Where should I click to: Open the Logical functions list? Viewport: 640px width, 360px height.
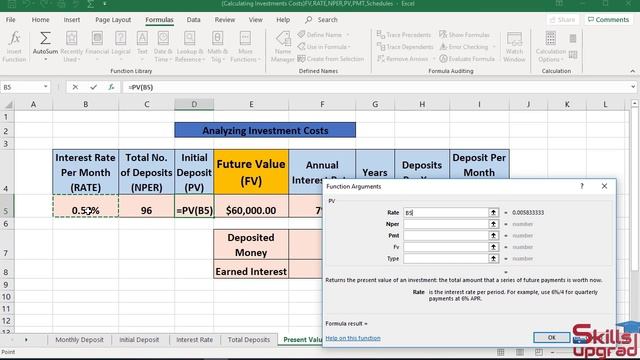click(121, 47)
